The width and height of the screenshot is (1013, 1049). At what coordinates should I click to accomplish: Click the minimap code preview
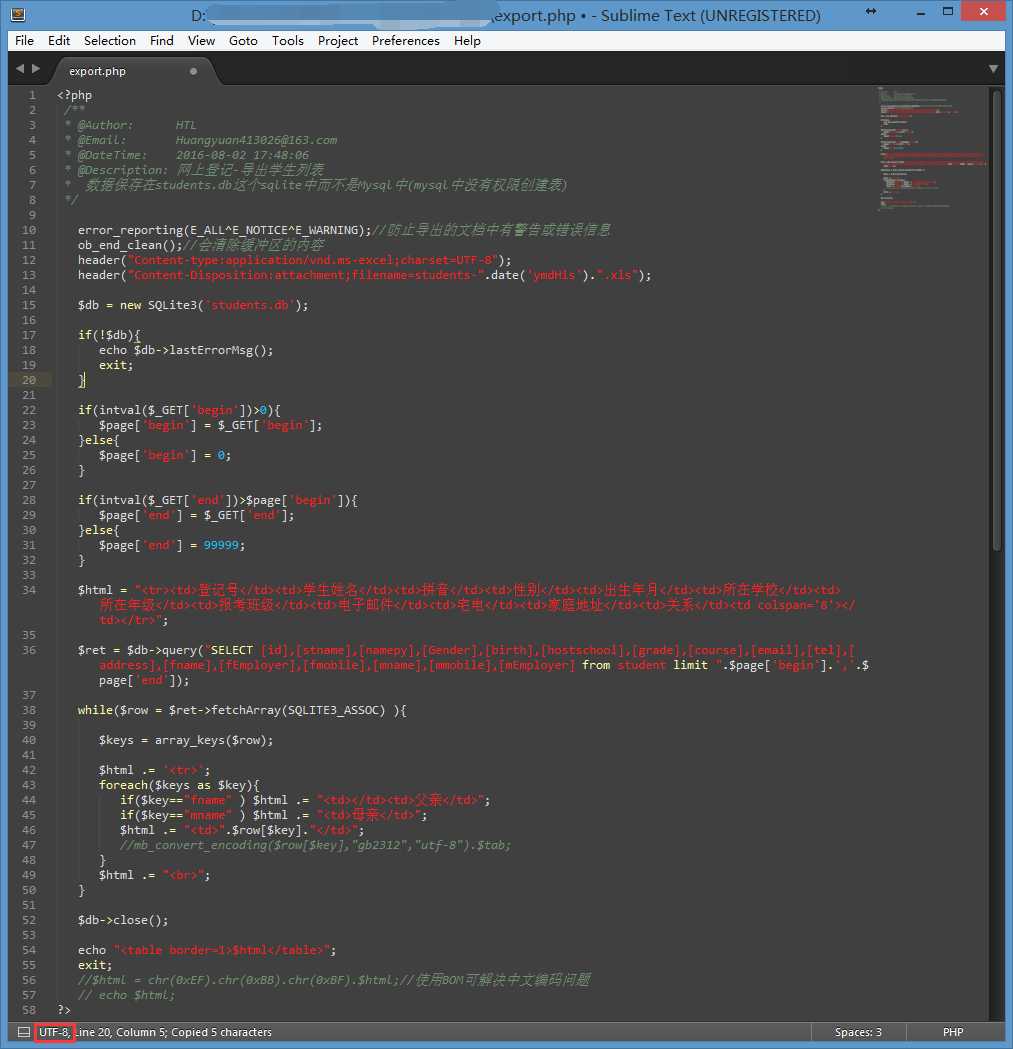931,149
